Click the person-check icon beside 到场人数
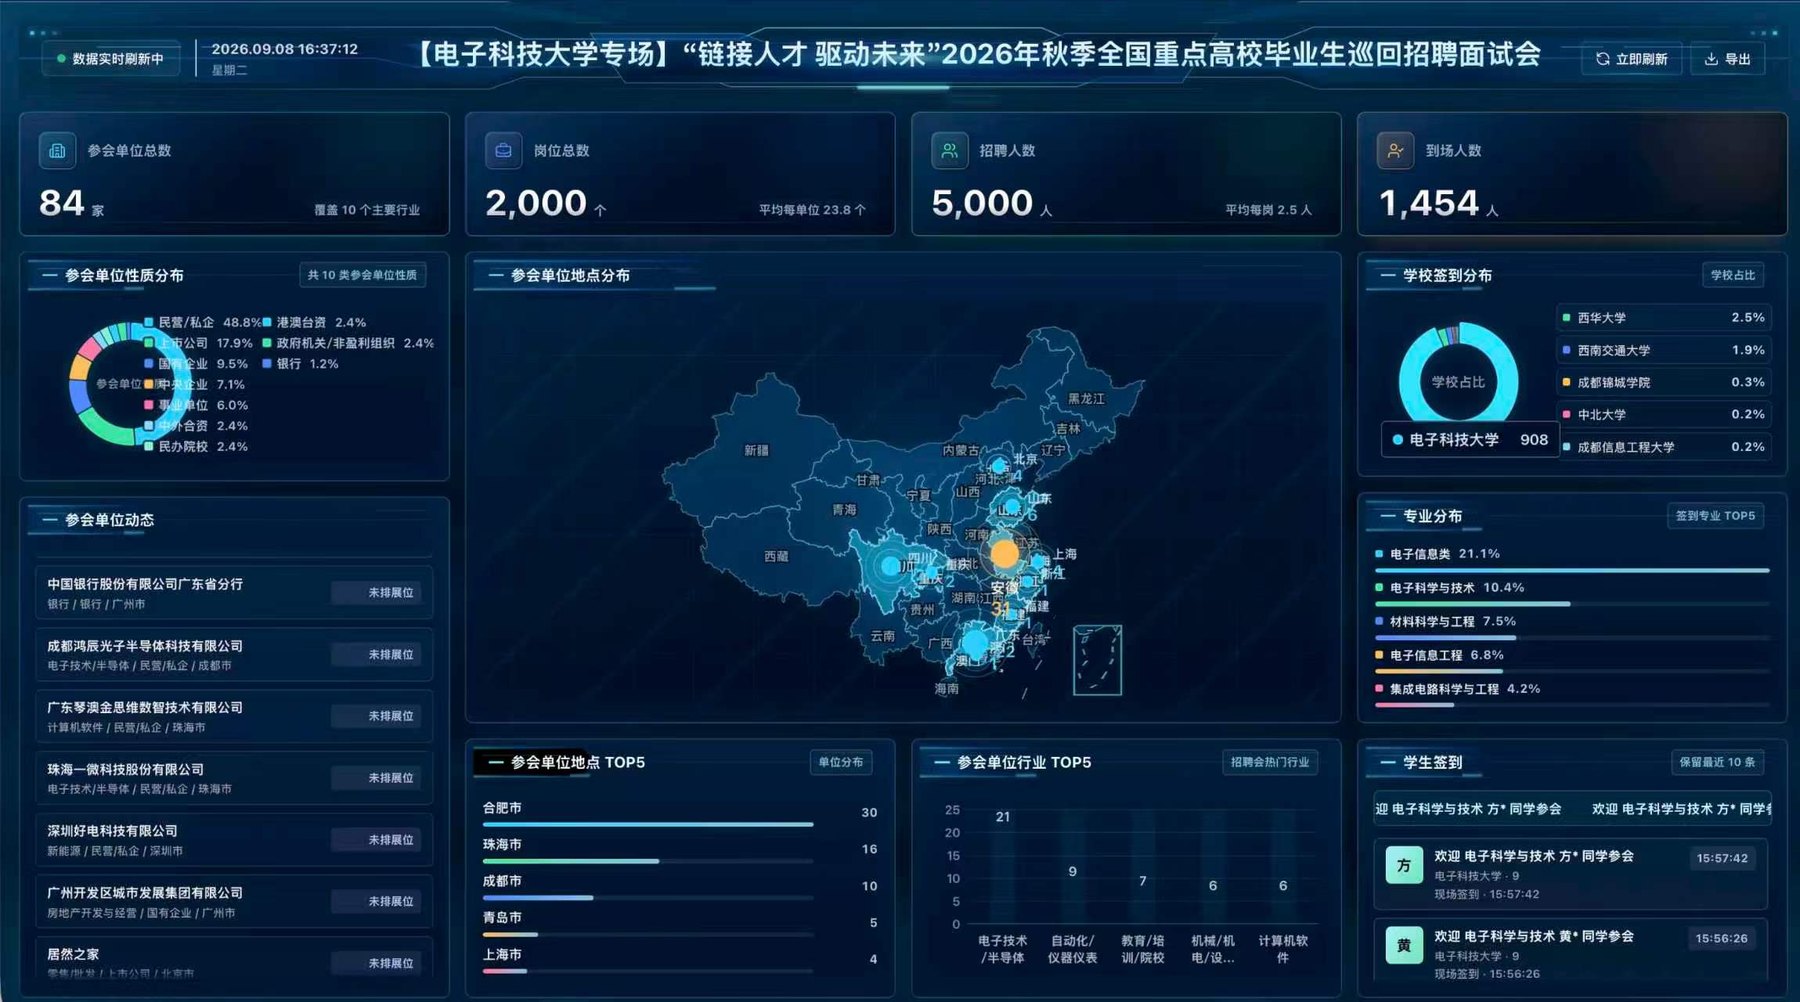Screen dimensions: 1800x1002 1395,151
